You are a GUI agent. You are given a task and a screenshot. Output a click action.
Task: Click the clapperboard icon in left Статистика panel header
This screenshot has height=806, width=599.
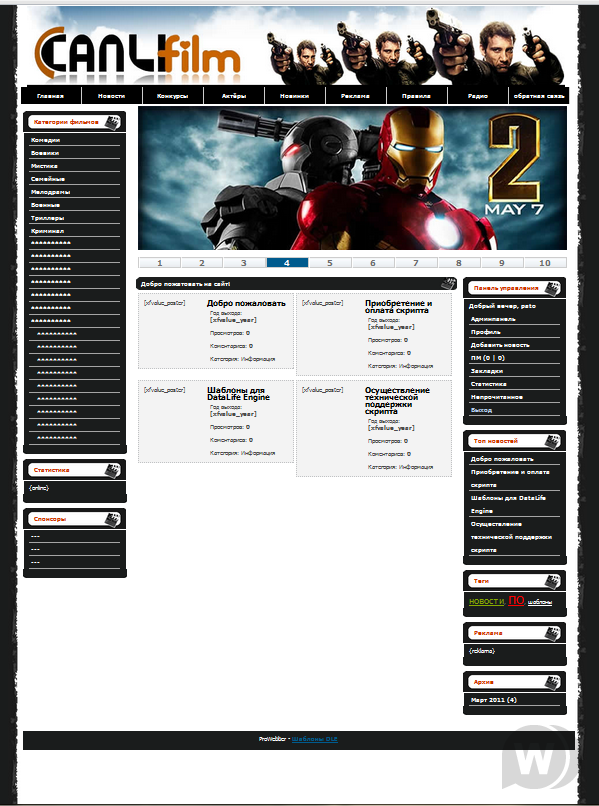click(x=113, y=470)
